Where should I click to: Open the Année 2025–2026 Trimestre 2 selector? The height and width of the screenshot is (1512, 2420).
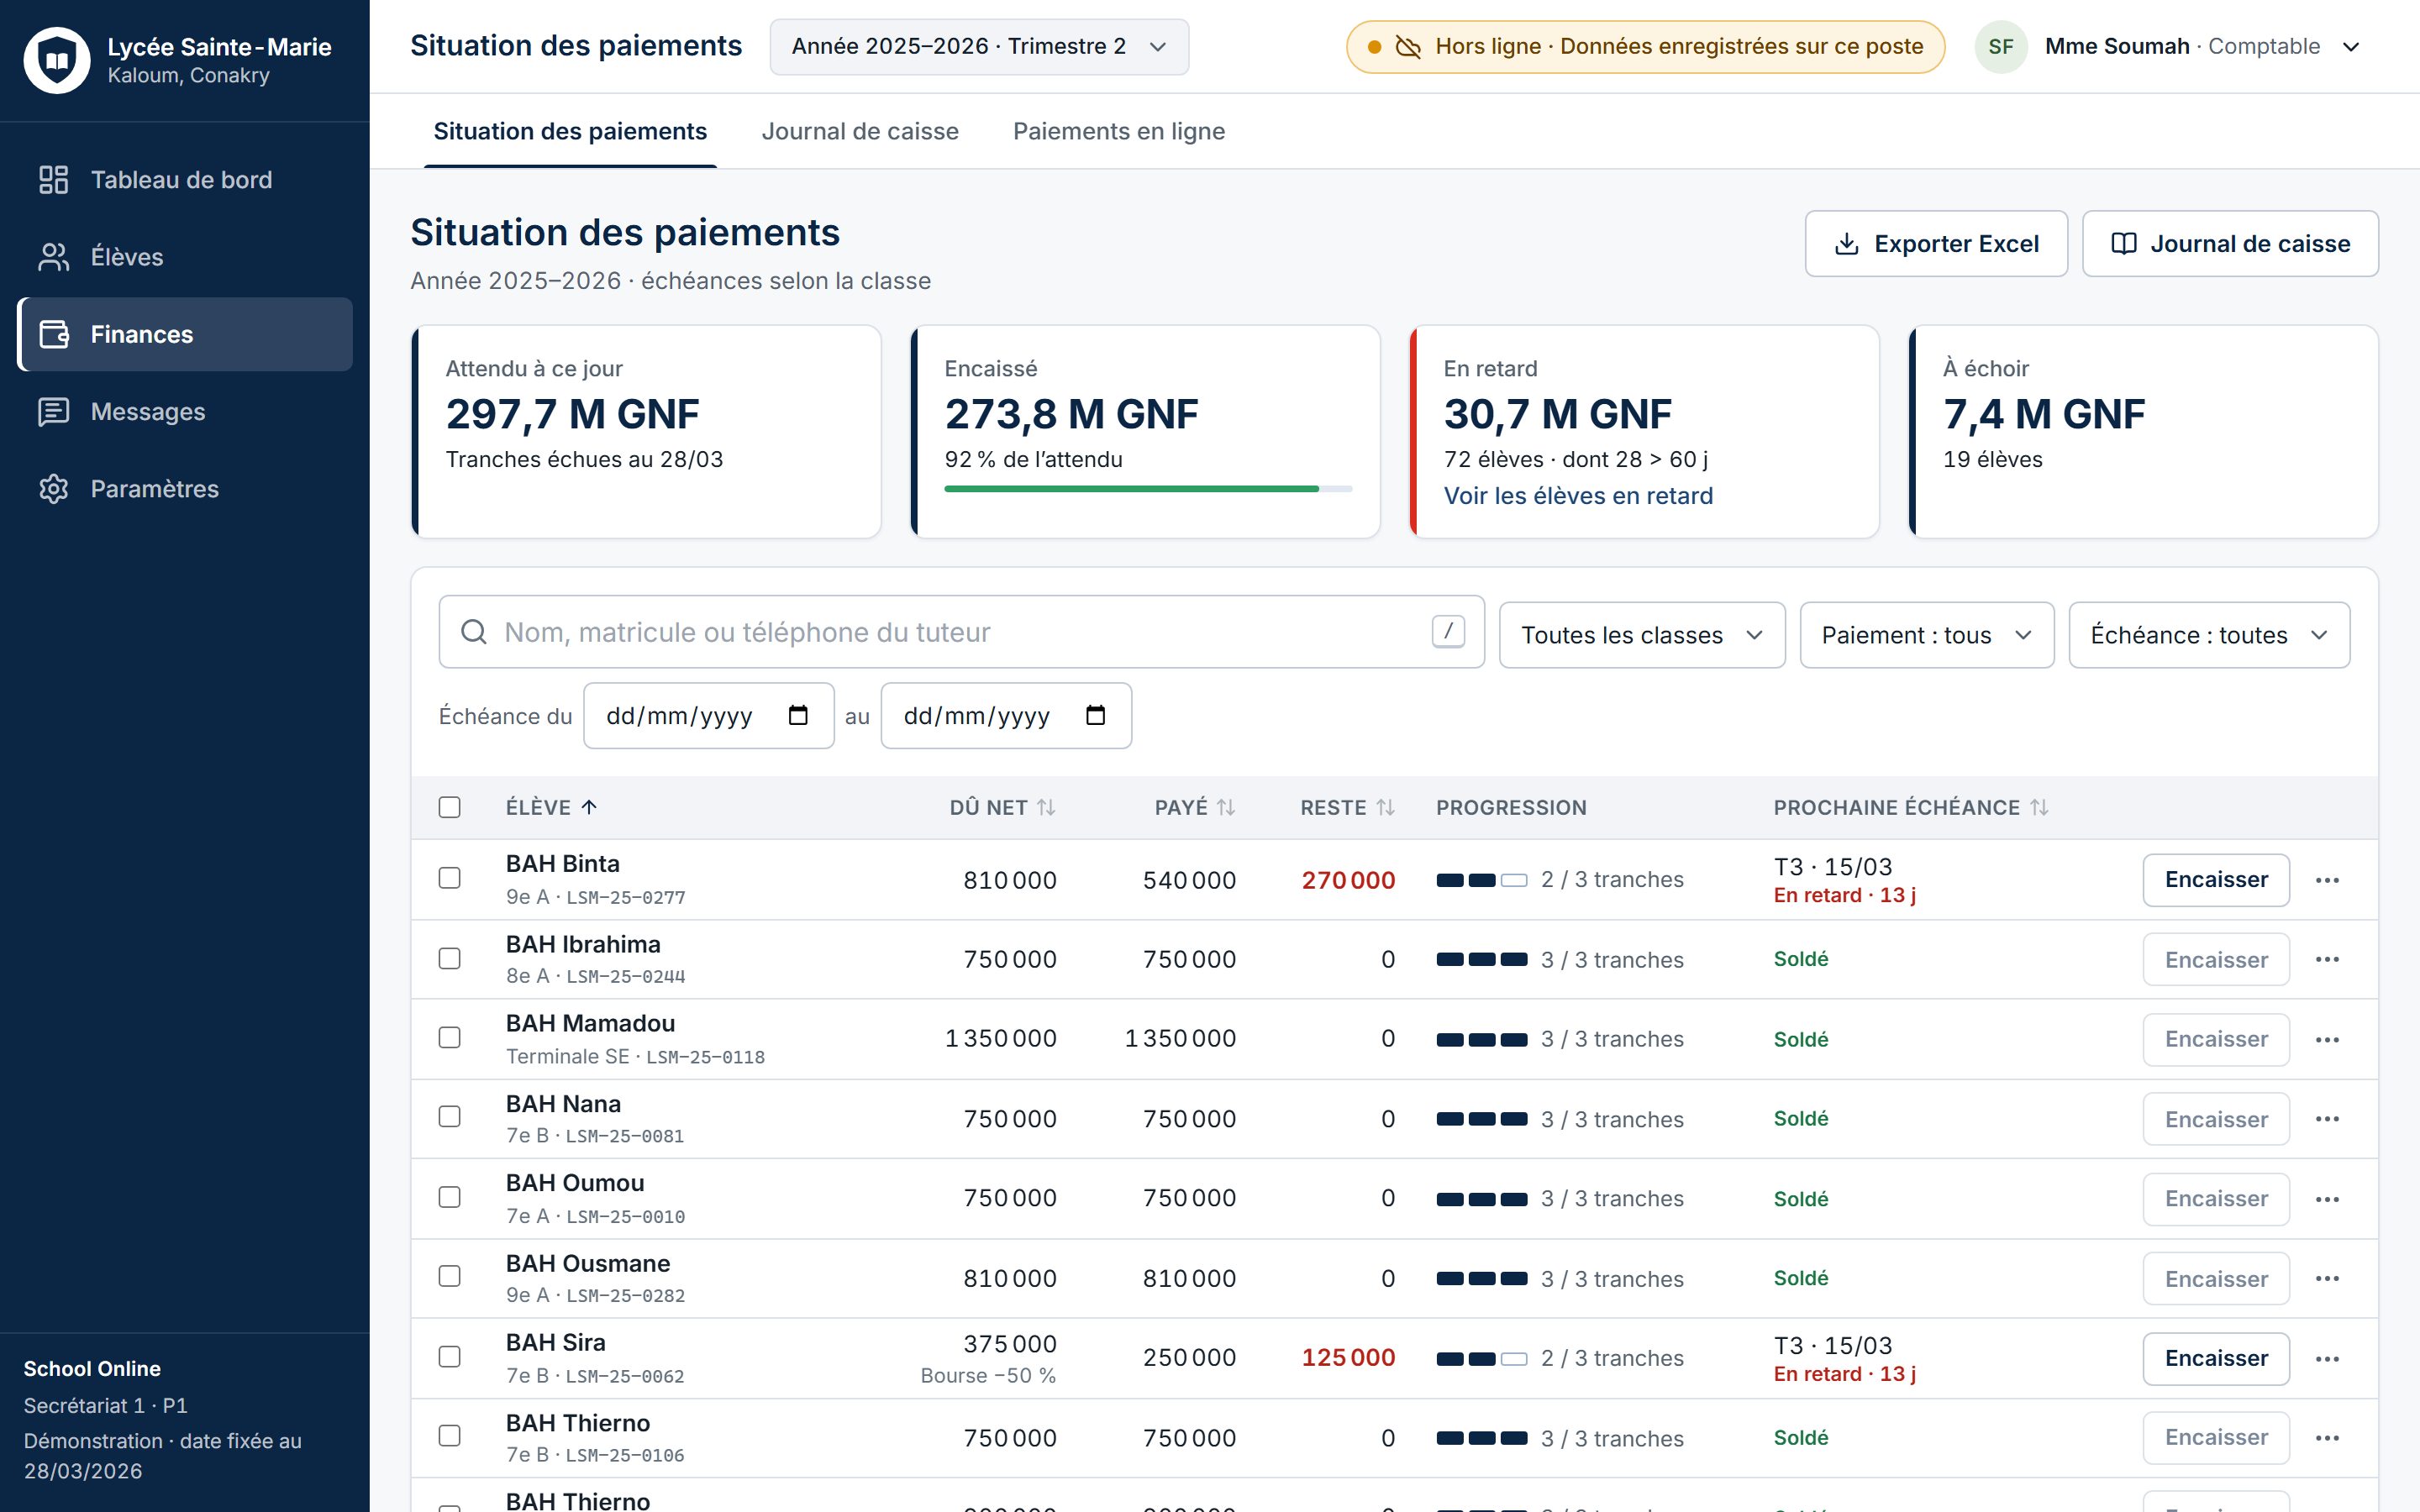point(979,47)
